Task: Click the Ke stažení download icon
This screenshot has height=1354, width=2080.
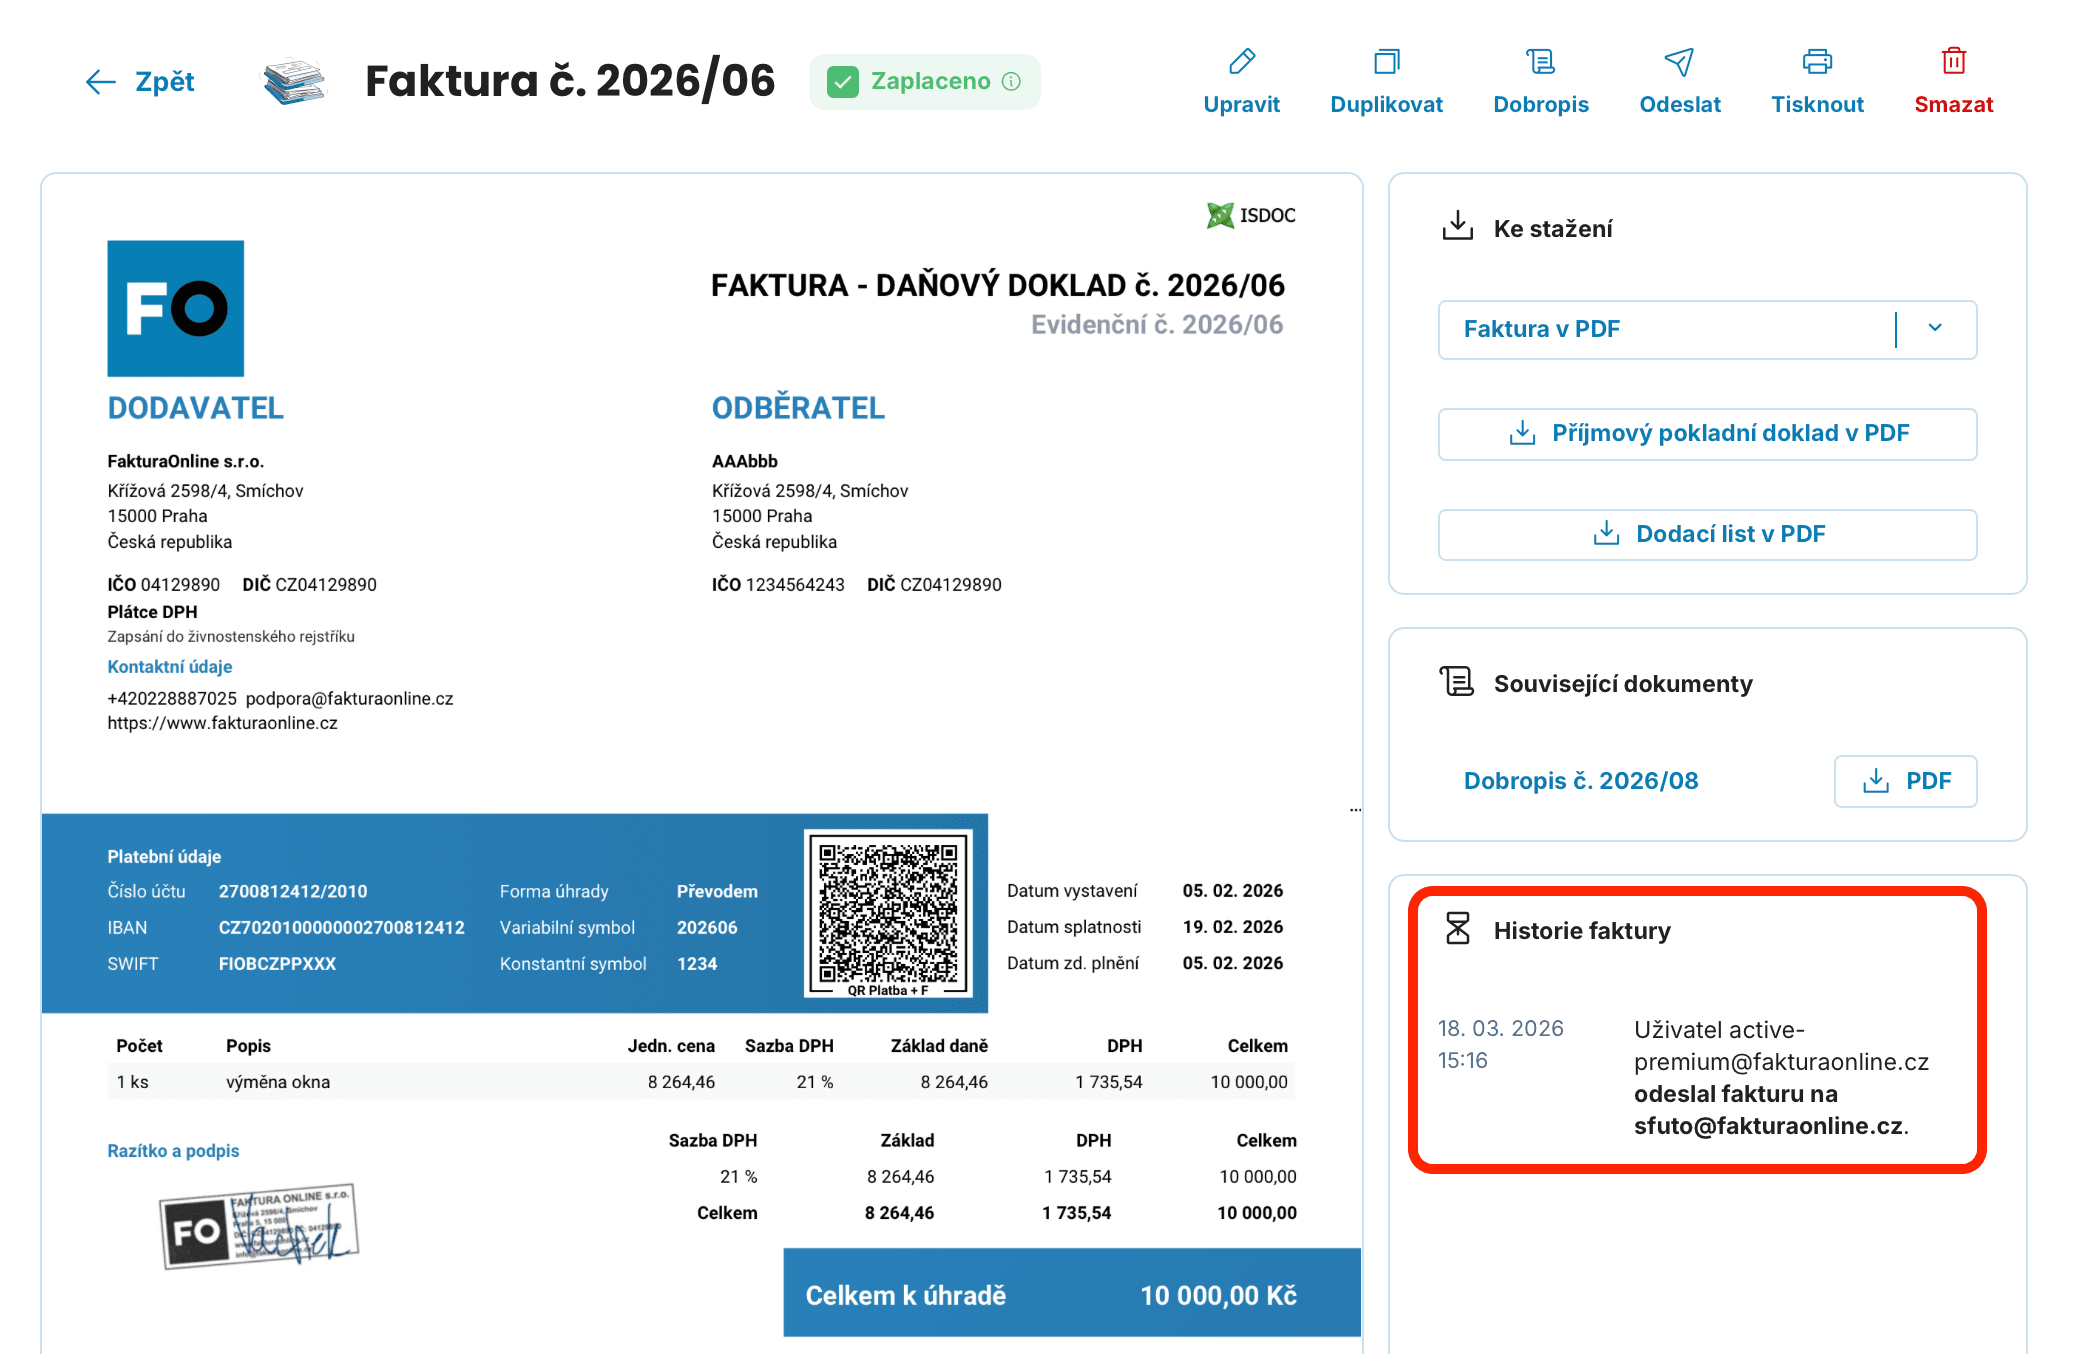Action: (x=1457, y=226)
